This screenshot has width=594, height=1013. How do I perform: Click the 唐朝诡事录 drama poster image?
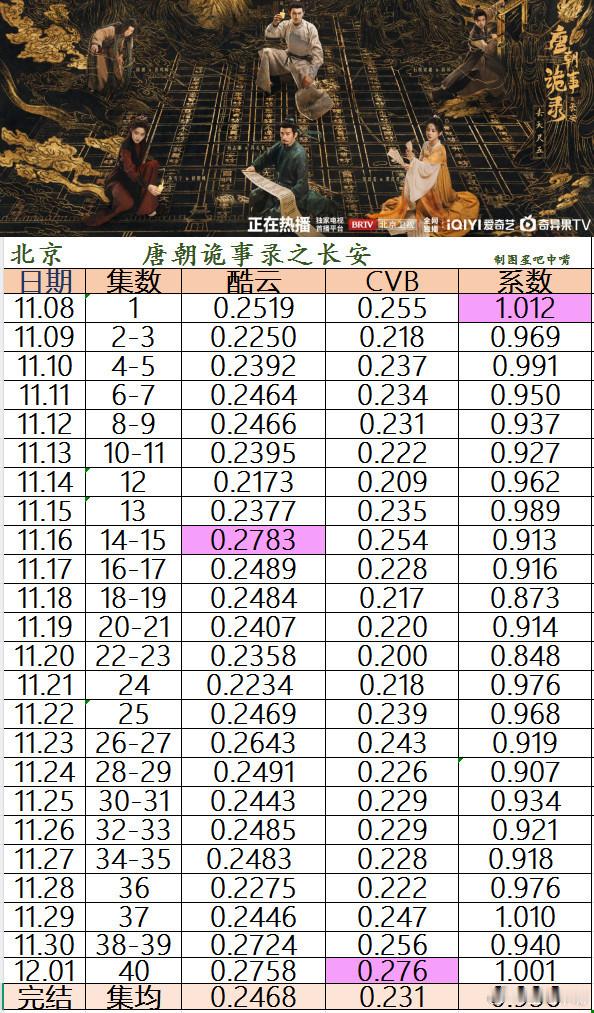pyautogui.click(x=297, y=118)
